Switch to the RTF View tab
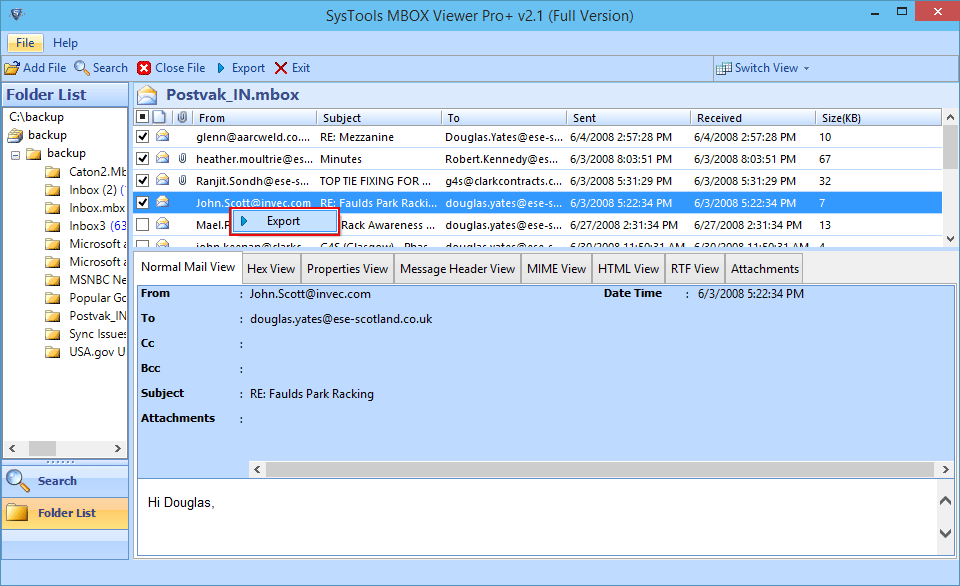 tap(695, 269)
